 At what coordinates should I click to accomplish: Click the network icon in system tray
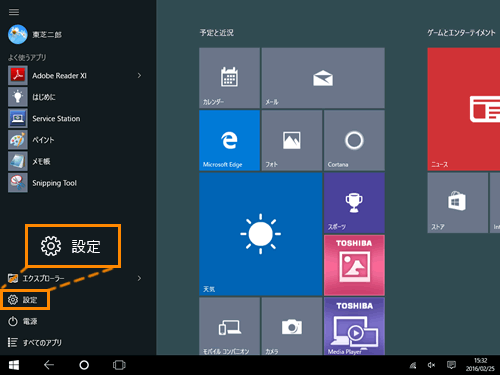click(413, 365)
